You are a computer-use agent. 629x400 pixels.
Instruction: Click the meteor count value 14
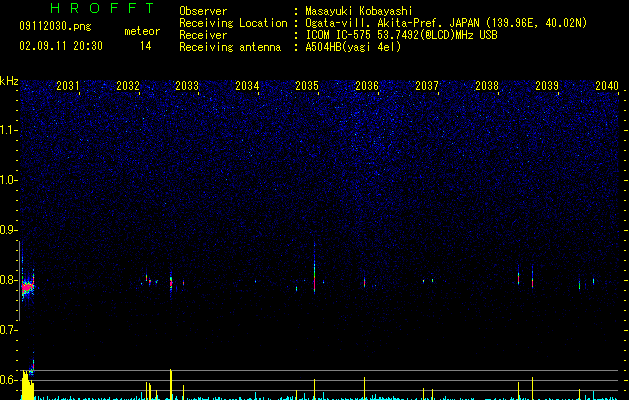click(x=146, y=46)
